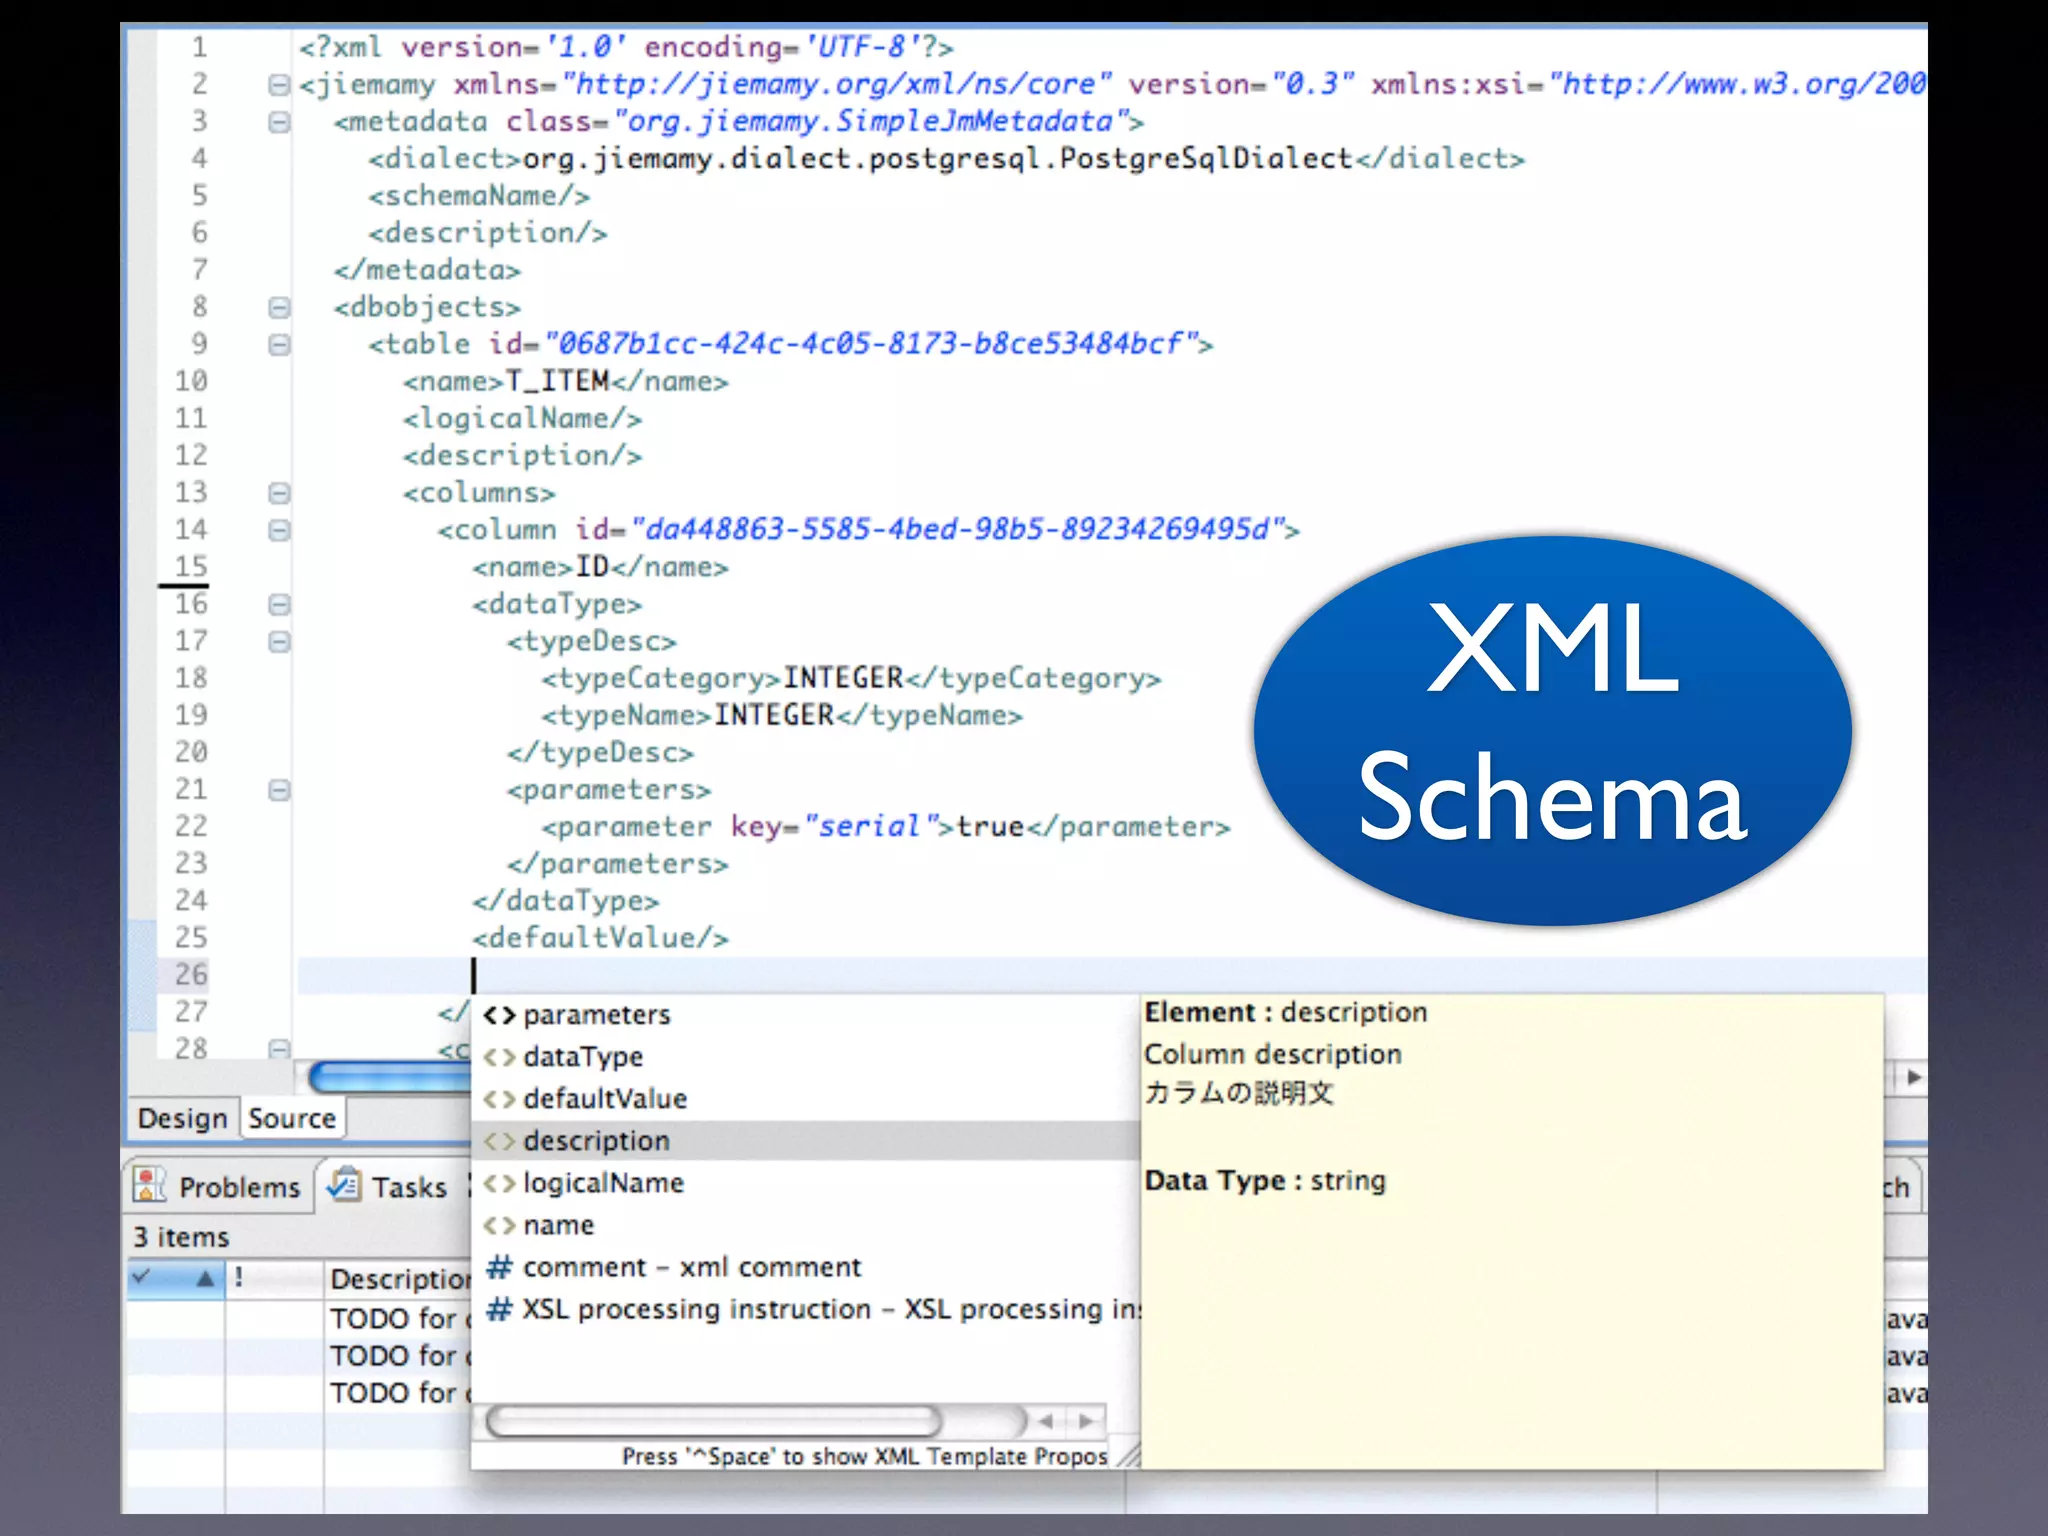The width and height of the screenshot is (2048, 1536).
Task: Choose the XSL processing instruction proposal
Action: (806, 1309)
